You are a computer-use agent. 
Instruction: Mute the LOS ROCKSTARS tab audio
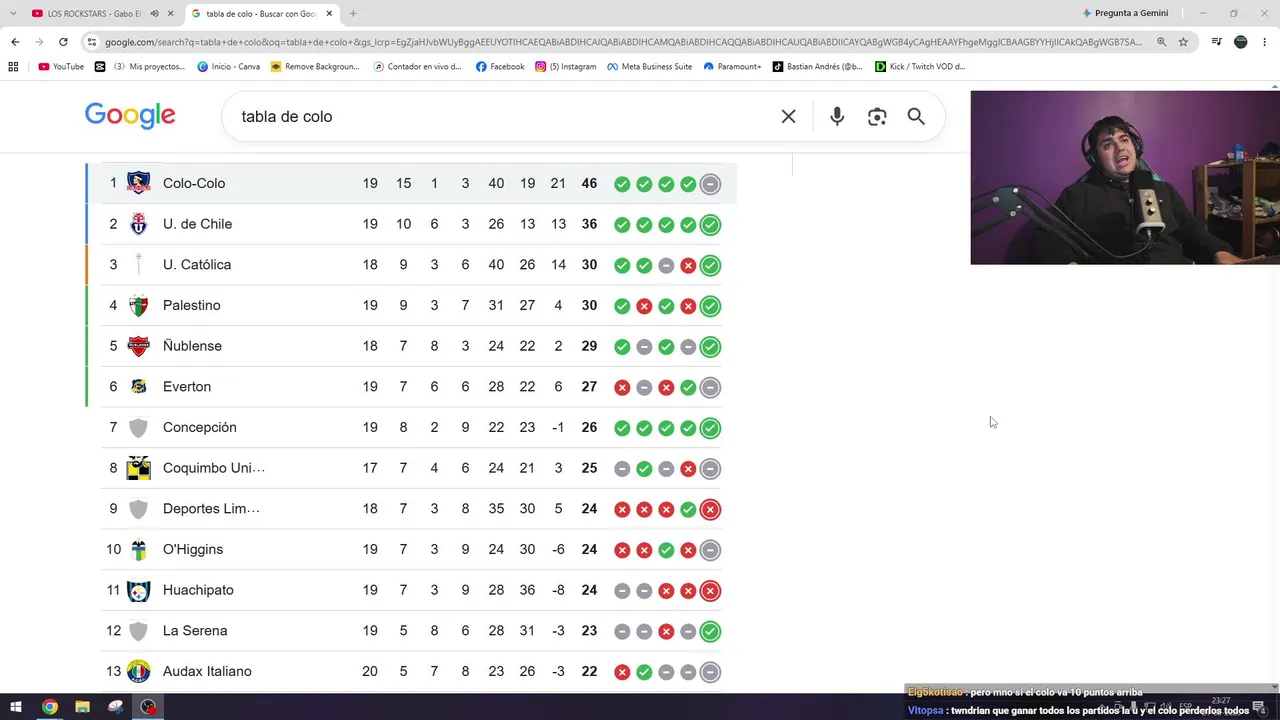(x=154, y=14)
